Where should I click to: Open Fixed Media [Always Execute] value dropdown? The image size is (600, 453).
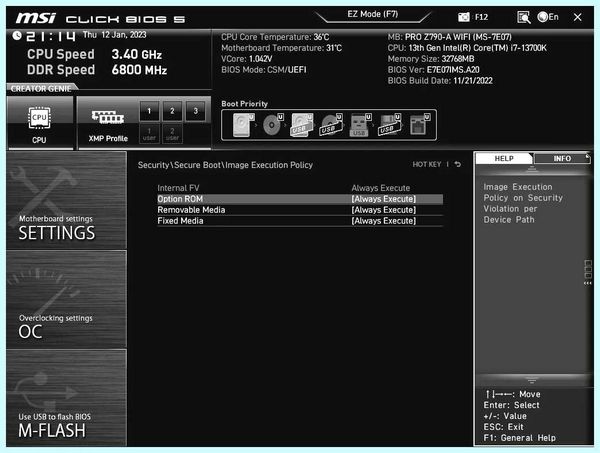[x=383, y=221]
